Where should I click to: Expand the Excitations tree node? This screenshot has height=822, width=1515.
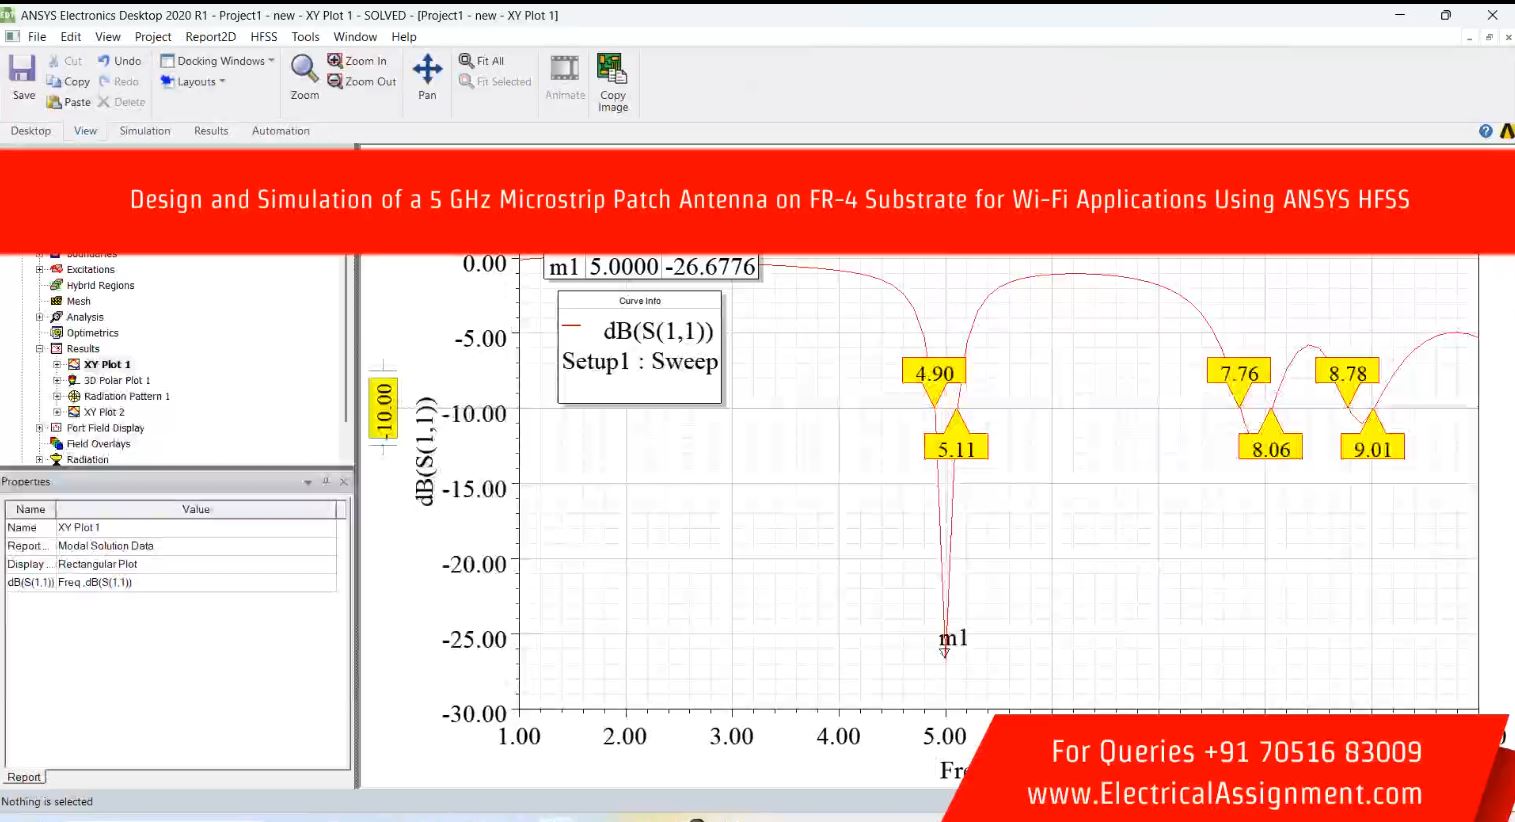[40, 270]
